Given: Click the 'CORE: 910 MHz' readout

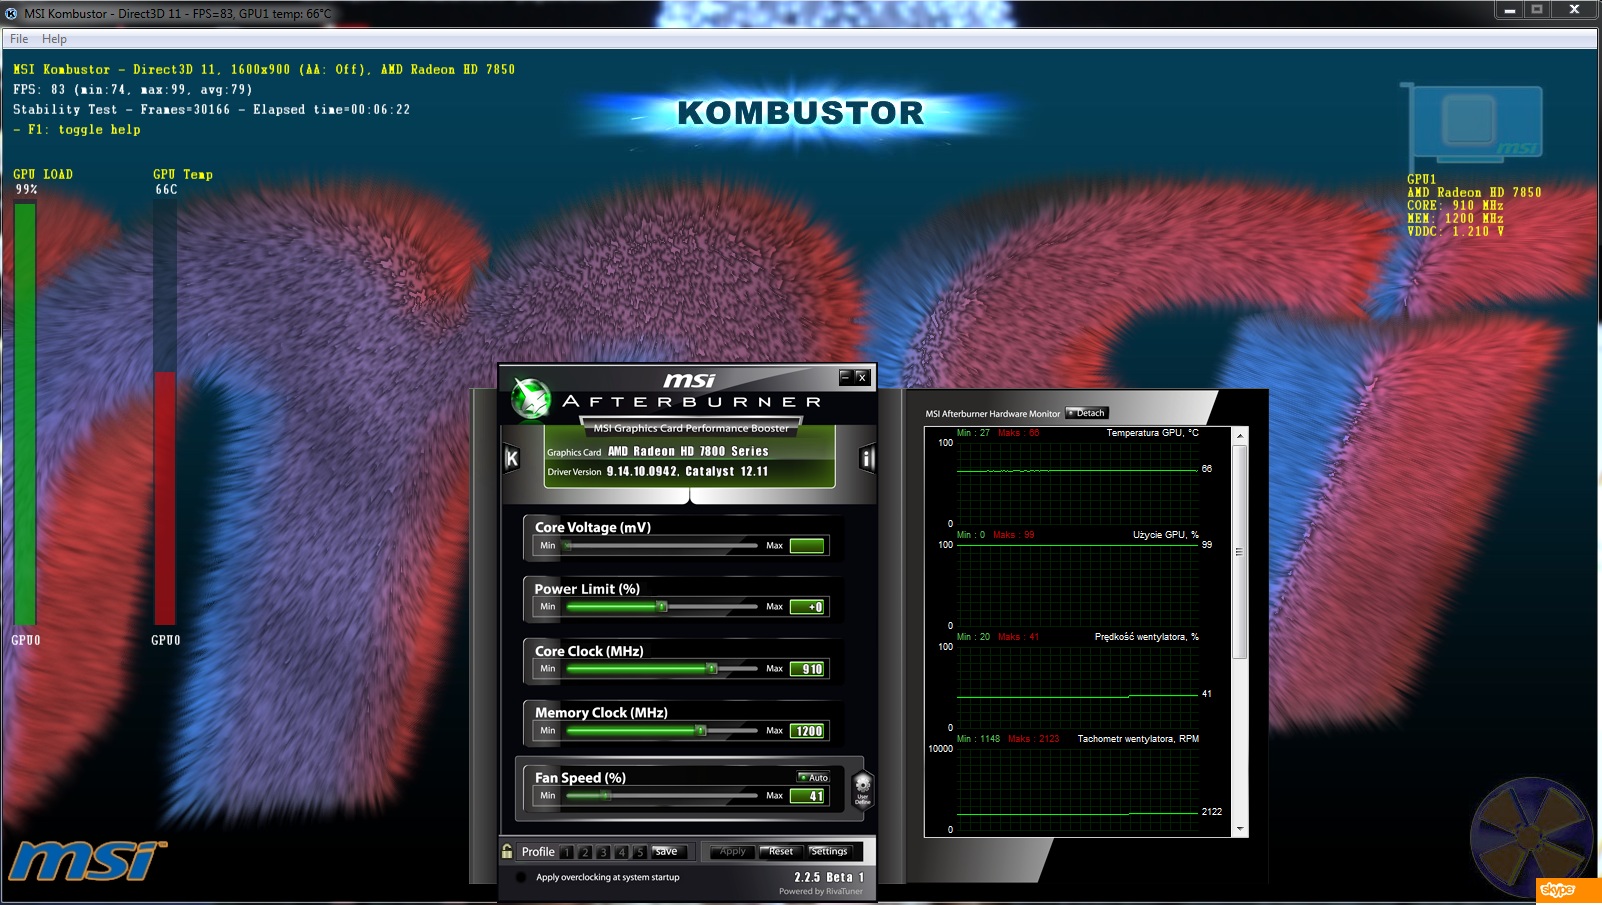Looking at the screenshot, I should (x=1455, y=205).
